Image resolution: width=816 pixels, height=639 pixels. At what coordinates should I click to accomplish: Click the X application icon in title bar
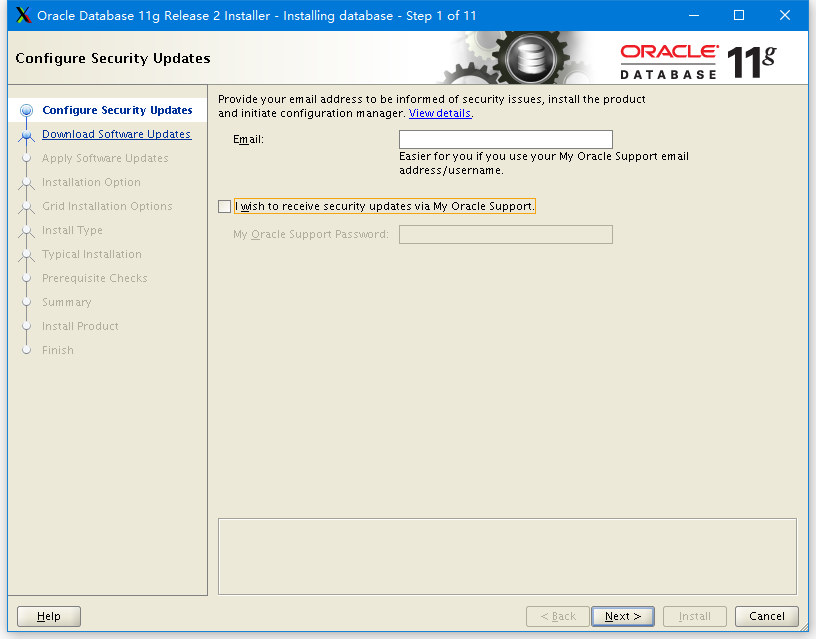[23, 16]
